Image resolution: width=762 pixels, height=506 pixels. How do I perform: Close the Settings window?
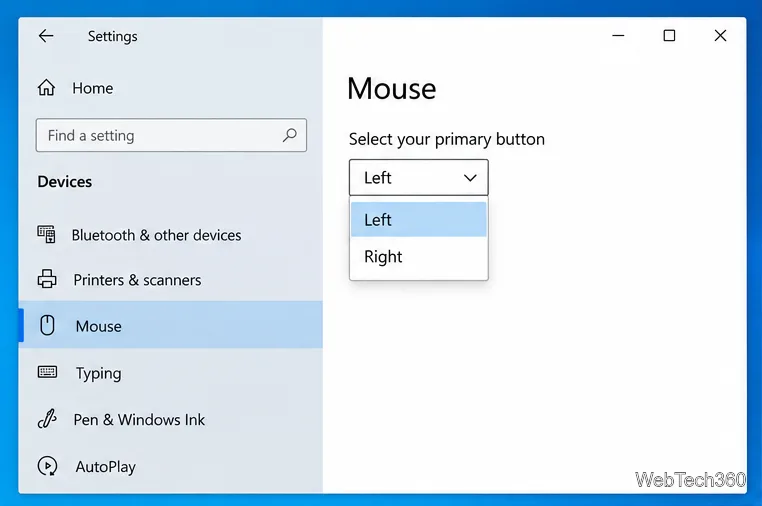[x=720, y=35]
